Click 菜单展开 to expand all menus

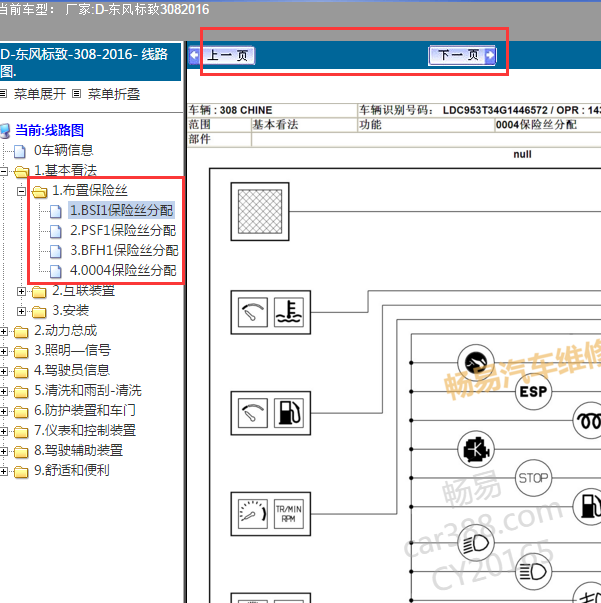(40, 94)
